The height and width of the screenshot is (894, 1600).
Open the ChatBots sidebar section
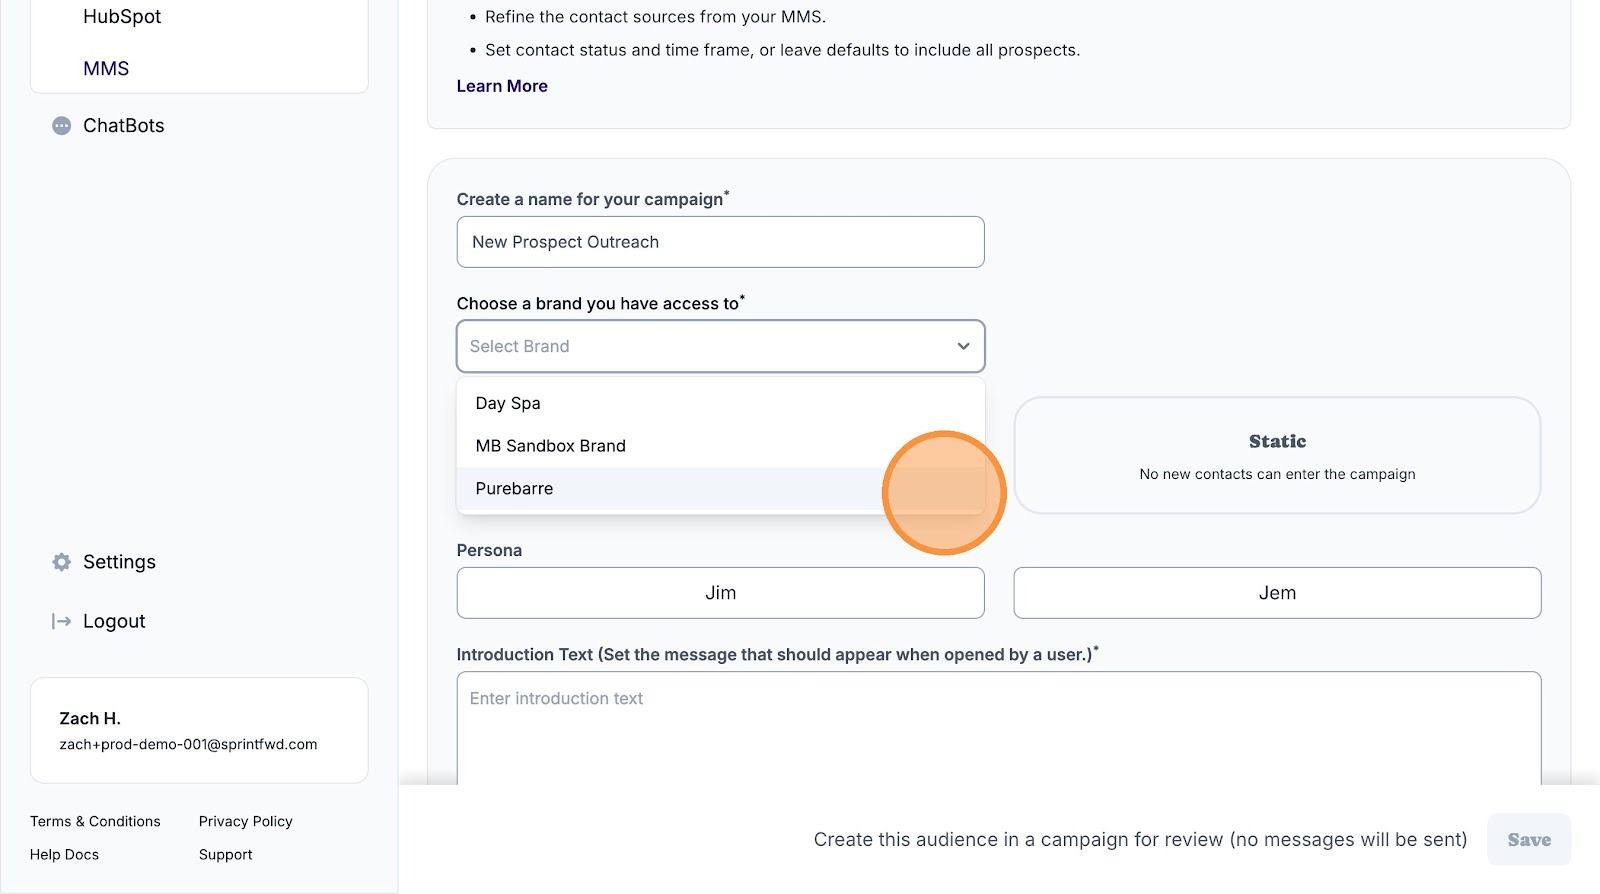pos(123,126)
